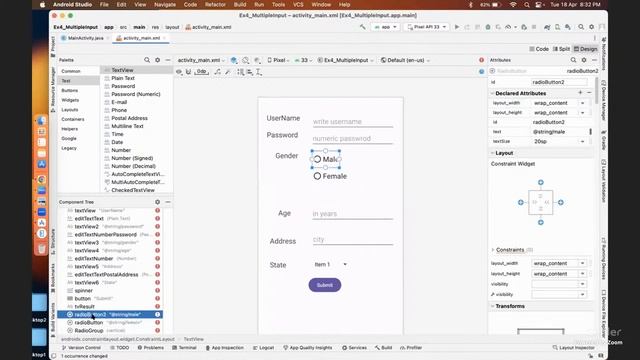This screenshot has height=360, width=640.
Task: Click the Submit button in preview
Action: click(x=325, y=285)
